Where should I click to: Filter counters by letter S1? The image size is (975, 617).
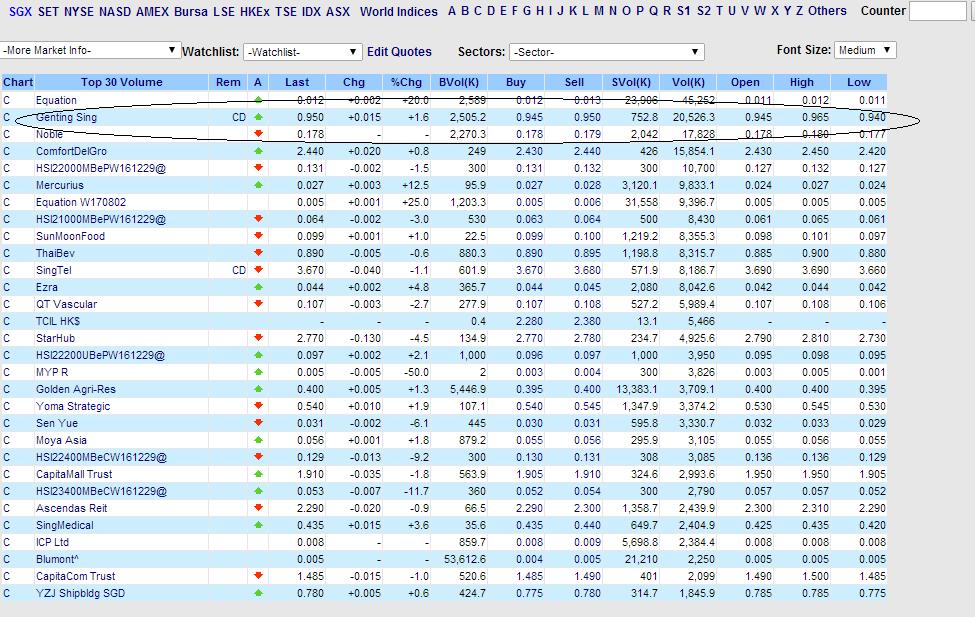[683, 11]
